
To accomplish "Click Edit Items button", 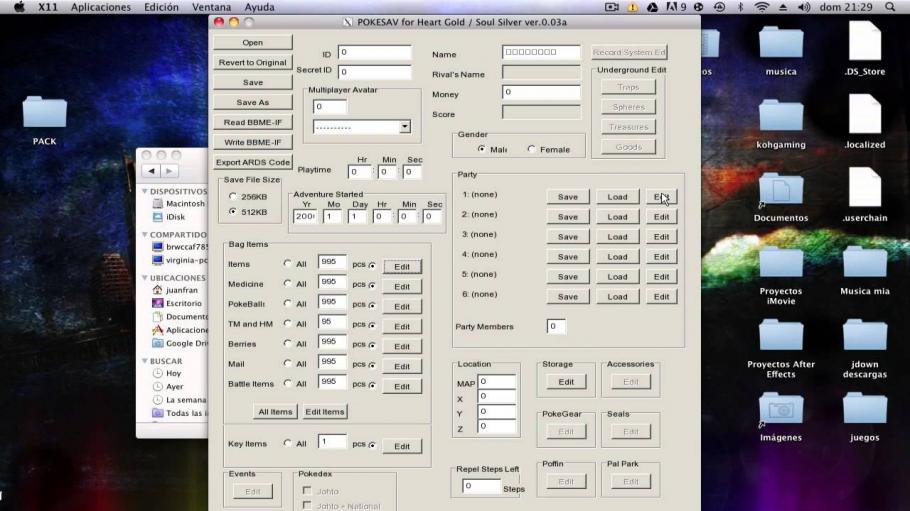I will (x=325, y=412).
